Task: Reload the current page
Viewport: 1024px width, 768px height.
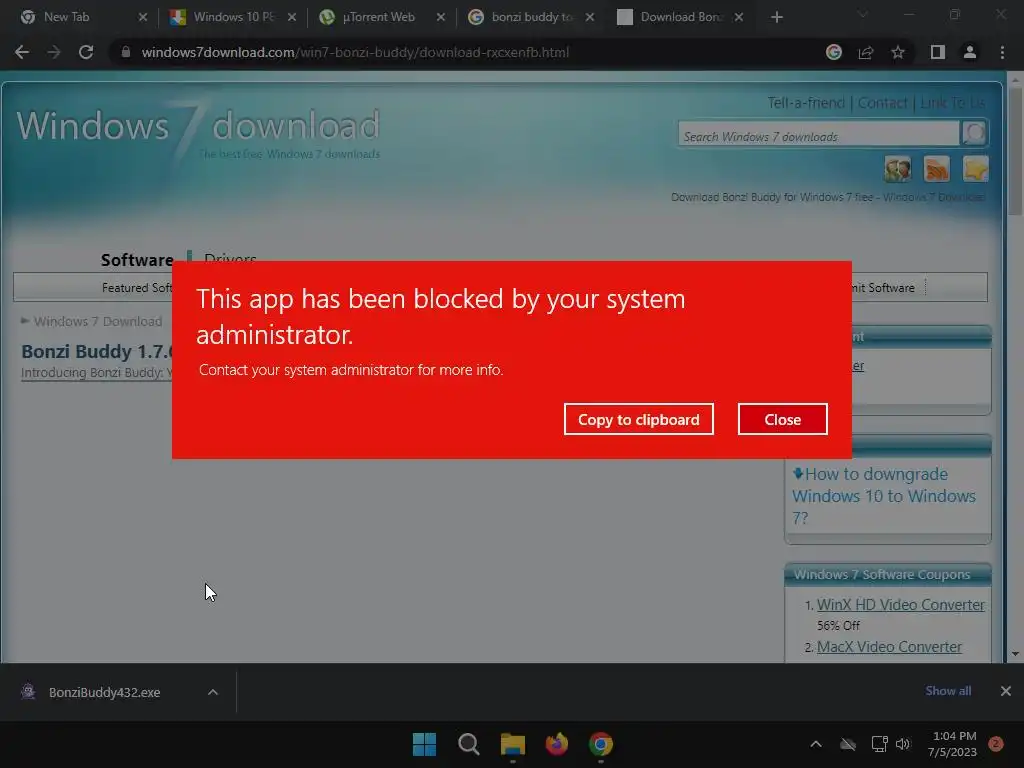Action: (86, 52)
